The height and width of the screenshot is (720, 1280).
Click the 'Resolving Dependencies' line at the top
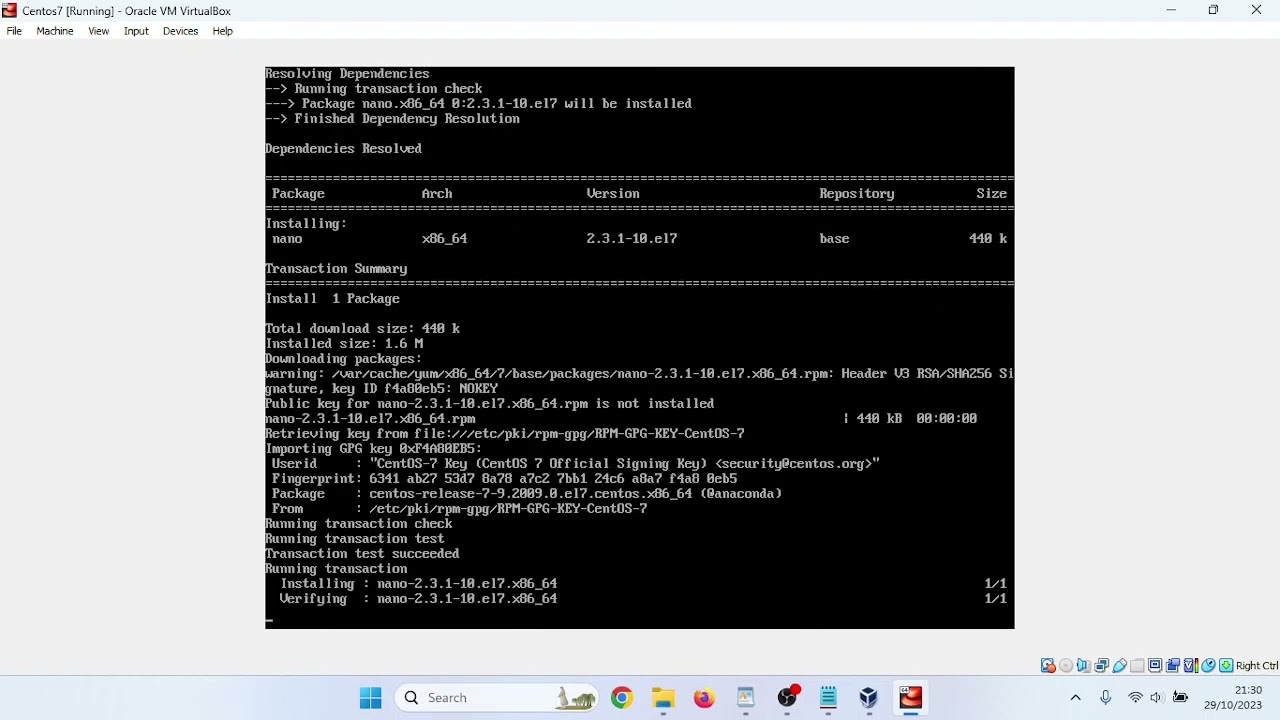[x=348, y=74]
